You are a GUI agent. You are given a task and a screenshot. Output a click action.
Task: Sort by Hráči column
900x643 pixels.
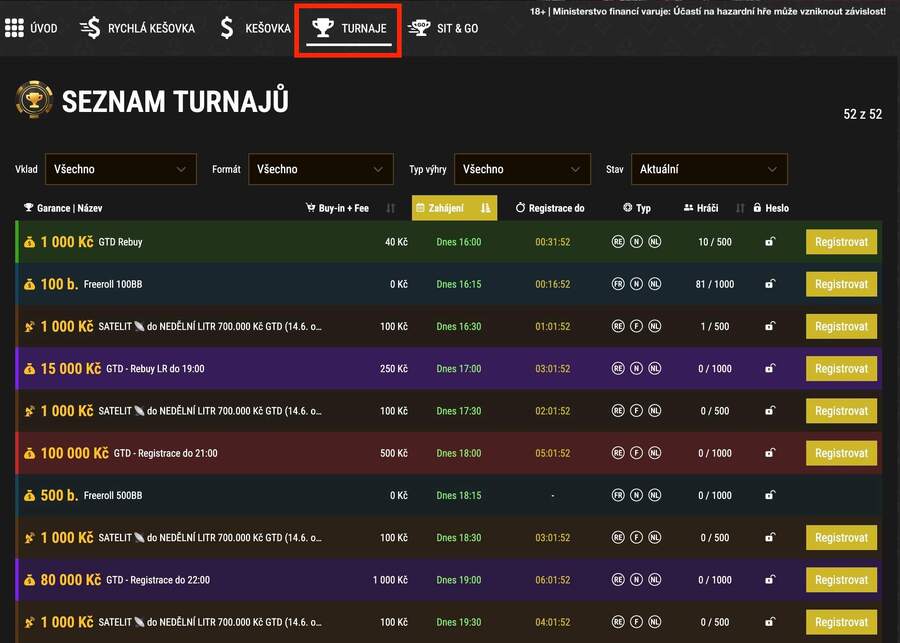pyautogui.click(x=701, y=208)
